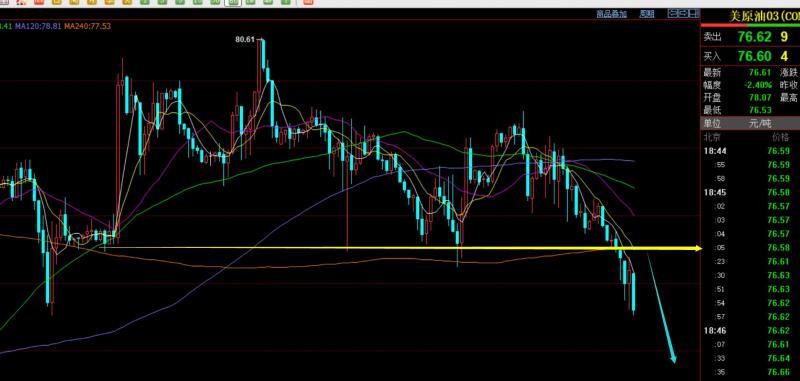Screen dimensions: 800x381
Task: Click price 76.61 in the :07 row
Action: (779, 344)
